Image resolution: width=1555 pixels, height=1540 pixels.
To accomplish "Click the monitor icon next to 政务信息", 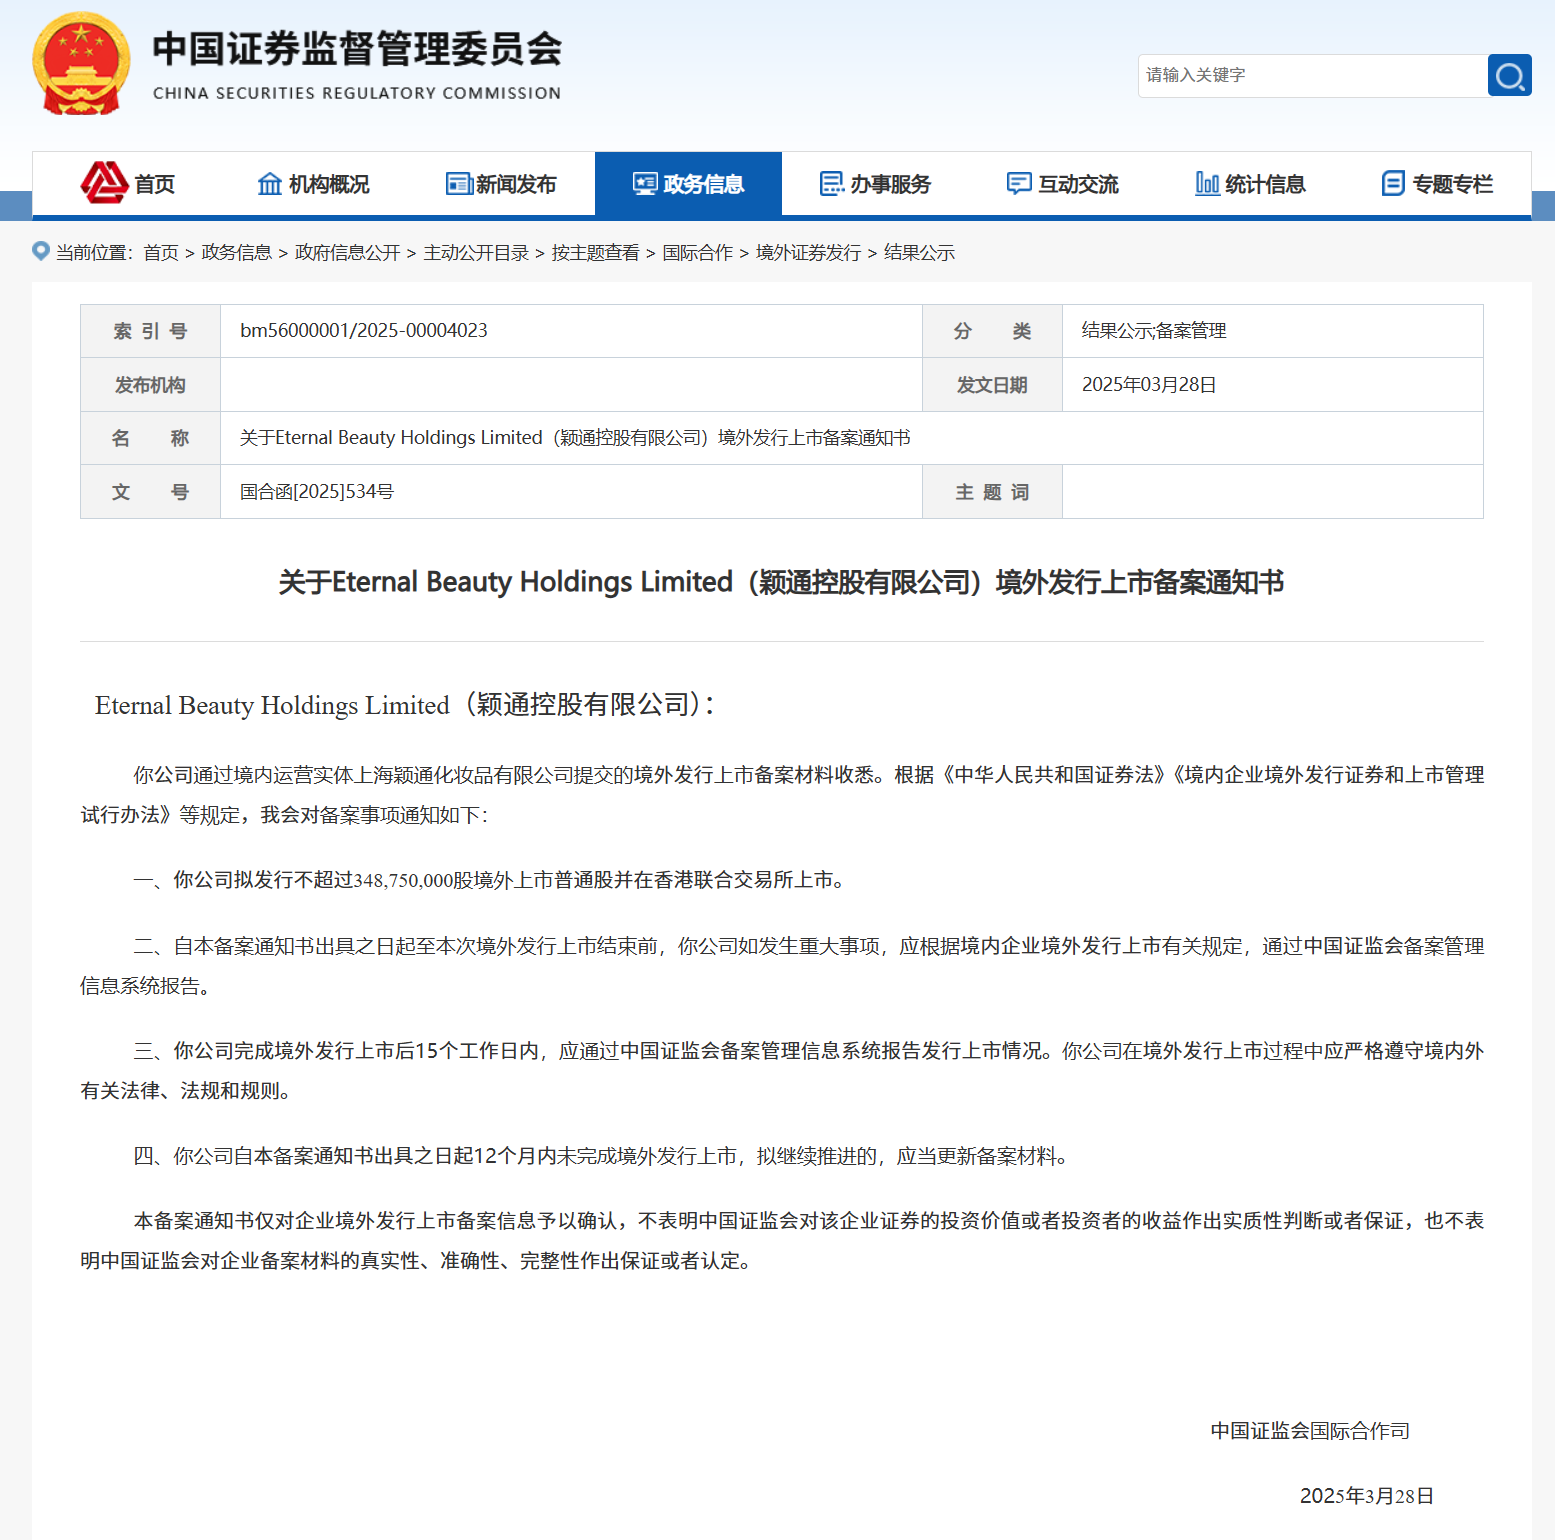I will pyautogui.click(x=645, y=184).
